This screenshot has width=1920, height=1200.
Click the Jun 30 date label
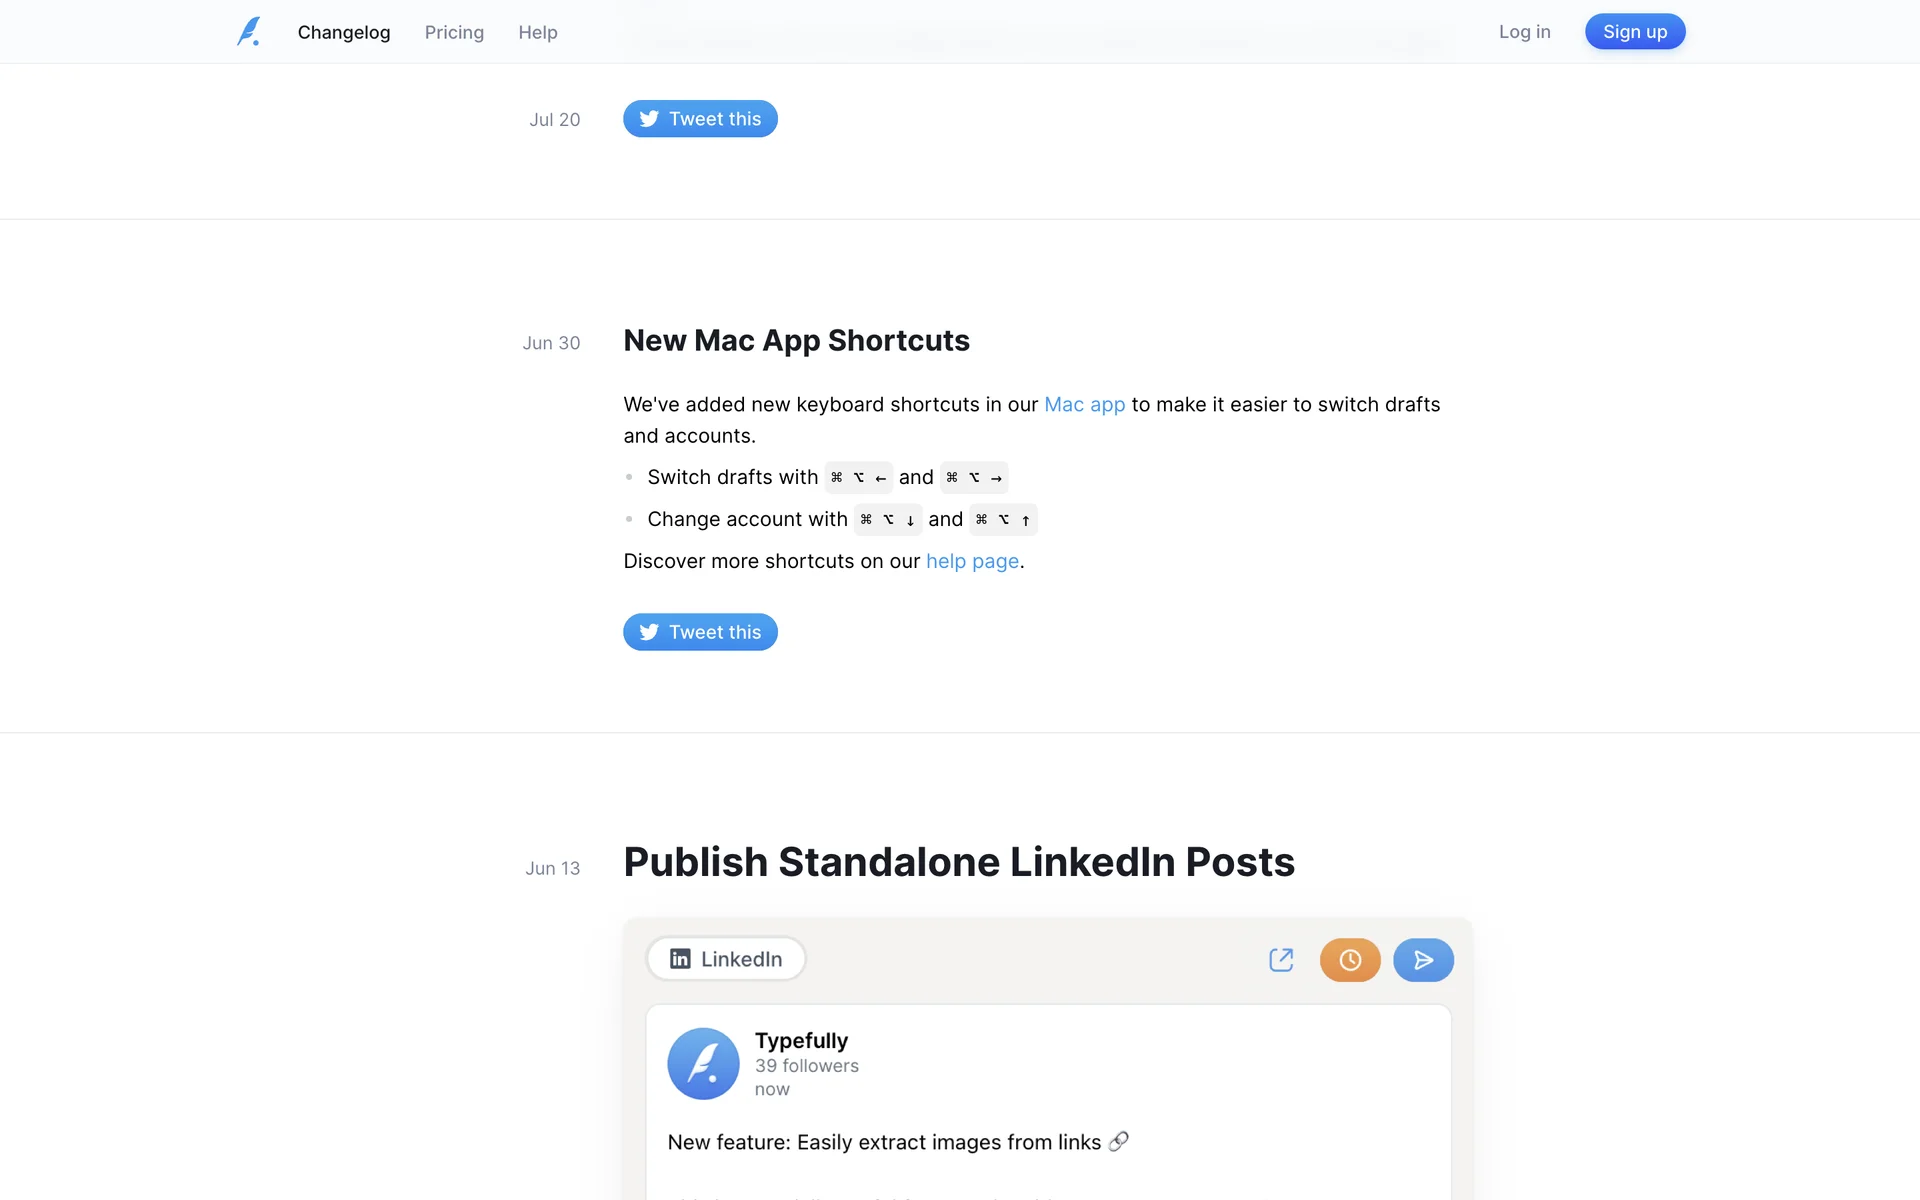(x=551, y=343)
